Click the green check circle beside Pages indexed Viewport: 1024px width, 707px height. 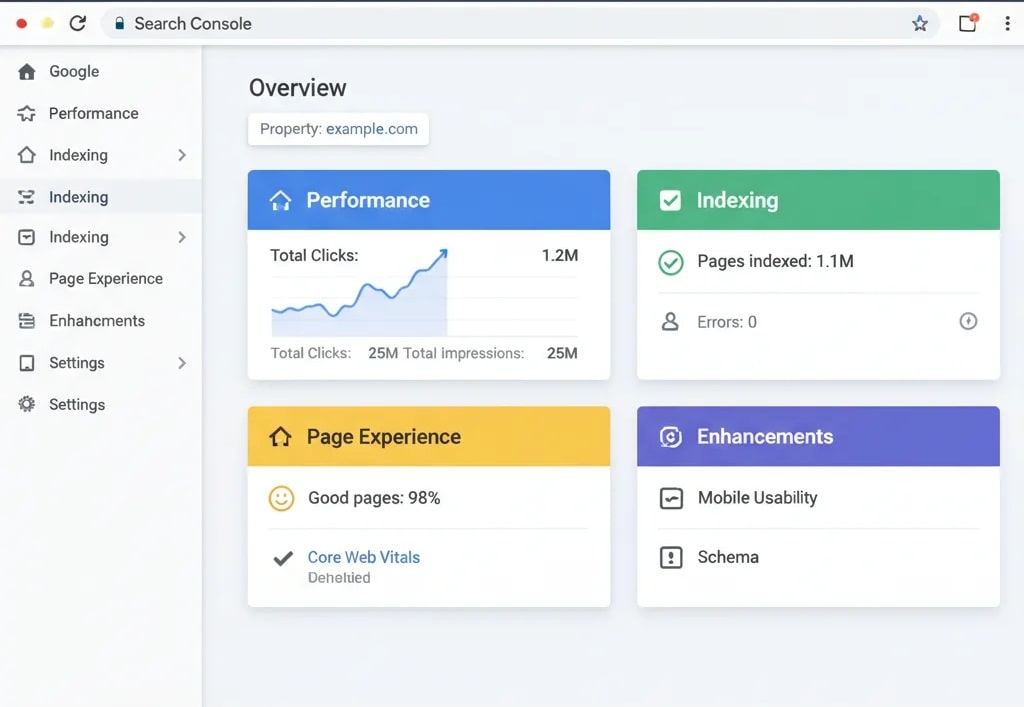point(670,262)
